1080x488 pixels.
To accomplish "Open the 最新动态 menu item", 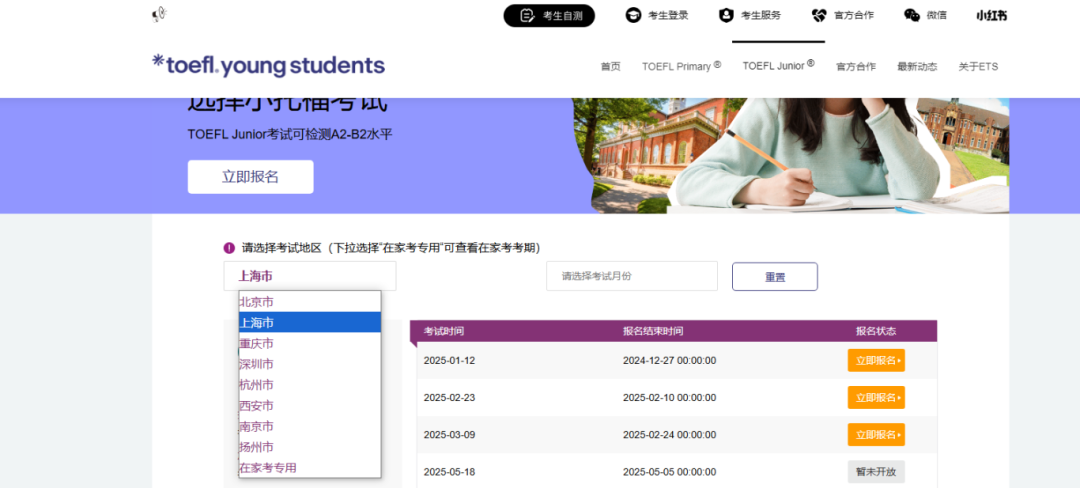I will coord(917,67).
